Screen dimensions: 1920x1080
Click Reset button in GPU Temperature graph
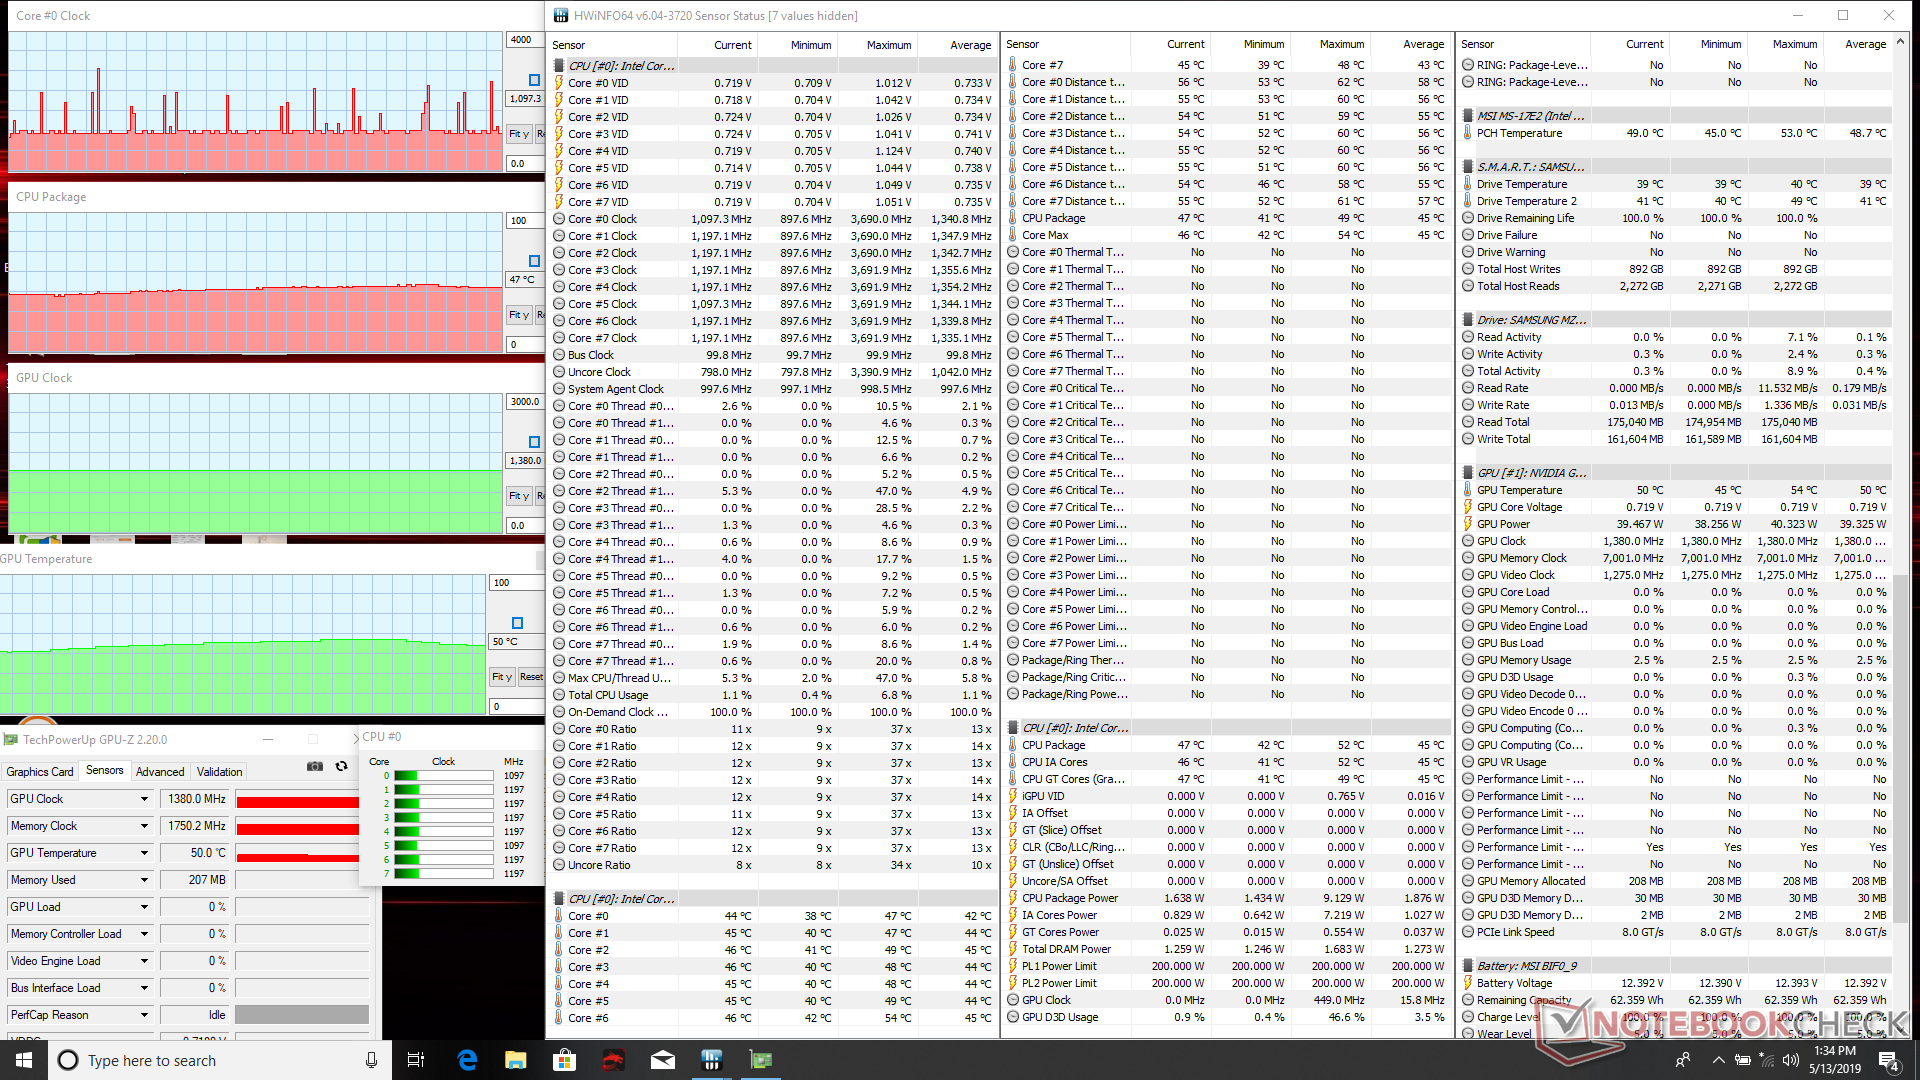tap(531, 677)
